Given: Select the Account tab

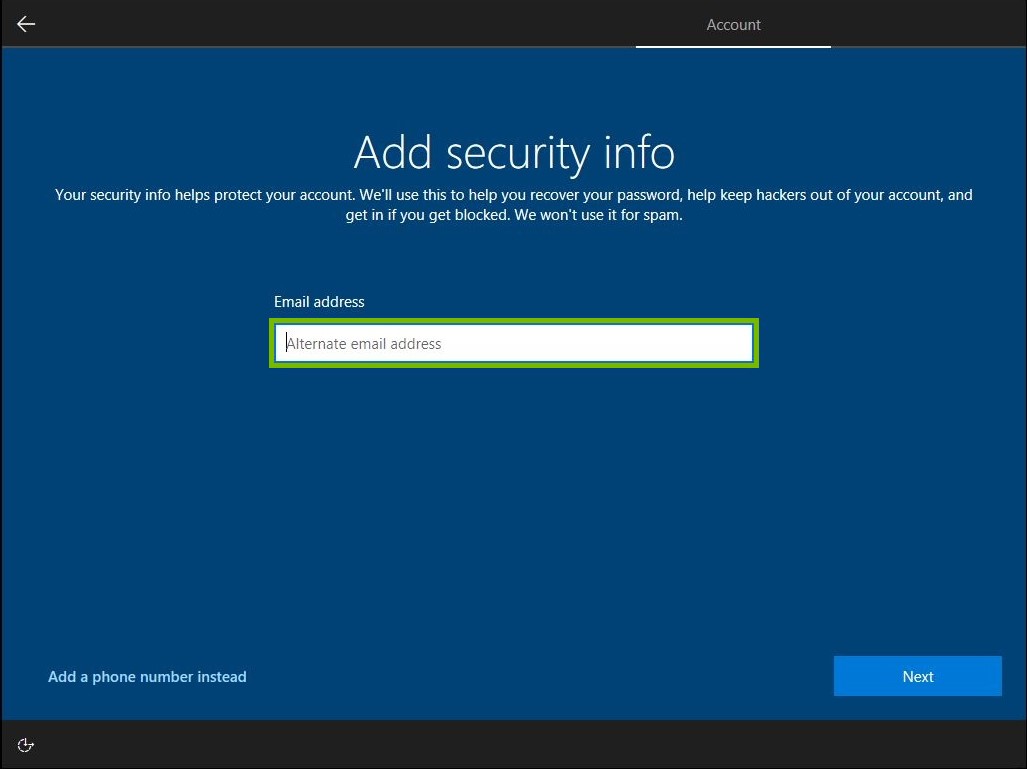Looking at the screenshot, I should [733, 25].
